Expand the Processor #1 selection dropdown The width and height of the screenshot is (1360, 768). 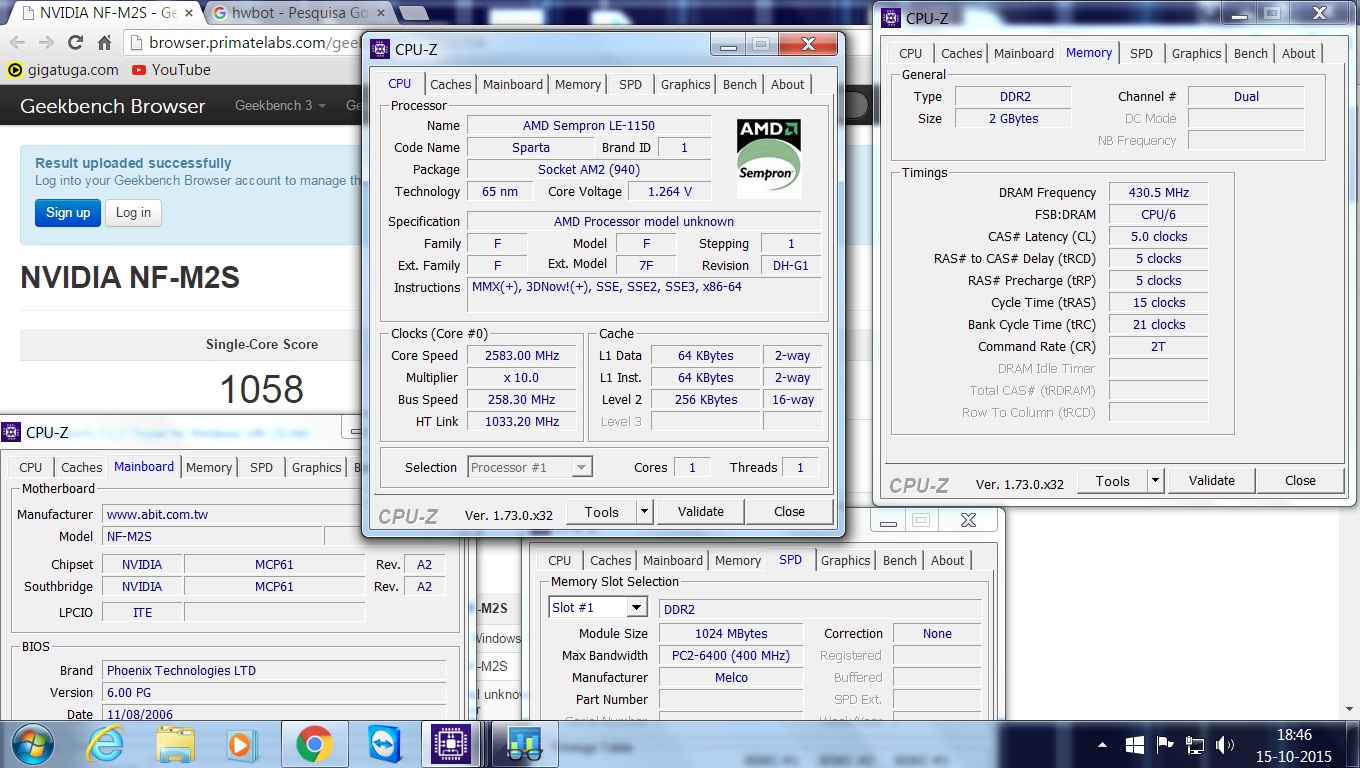tap(582, 467)
